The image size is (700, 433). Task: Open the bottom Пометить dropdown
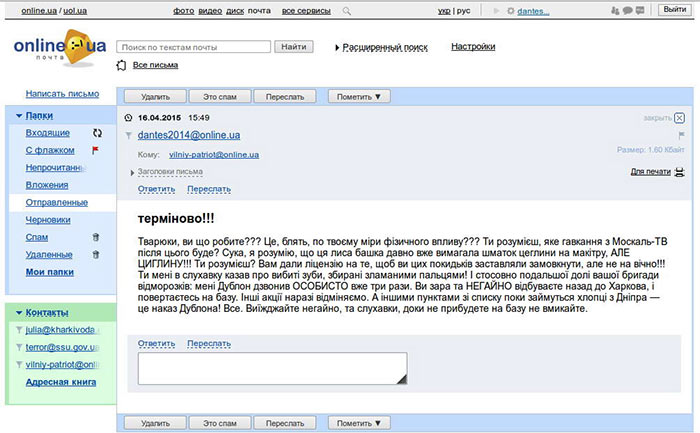pyautogui.click(x=359, y=423)
